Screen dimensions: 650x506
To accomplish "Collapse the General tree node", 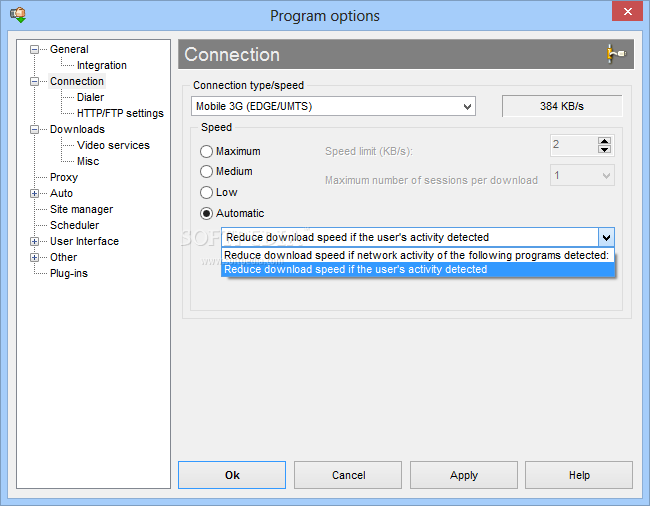I will (34, 49).
